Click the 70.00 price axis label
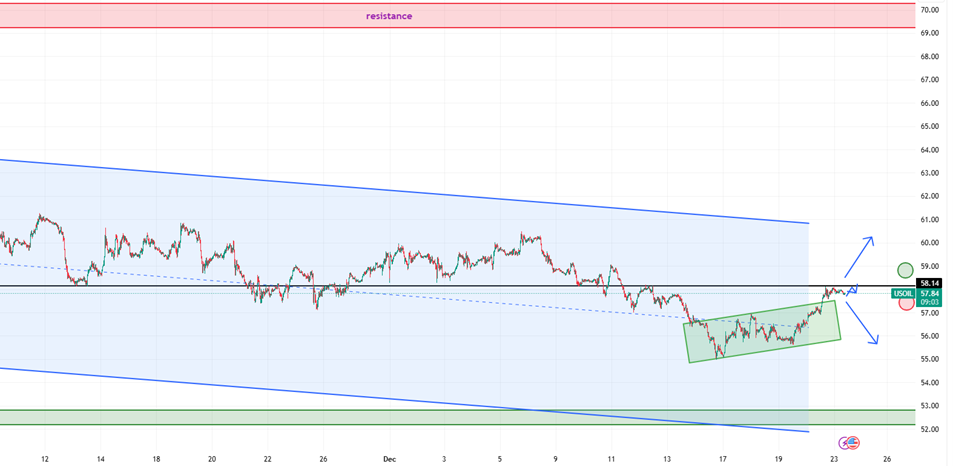Image resolution: width=953 pixels, height=466 pixels. pyautogui.click(x=929, y=10)
